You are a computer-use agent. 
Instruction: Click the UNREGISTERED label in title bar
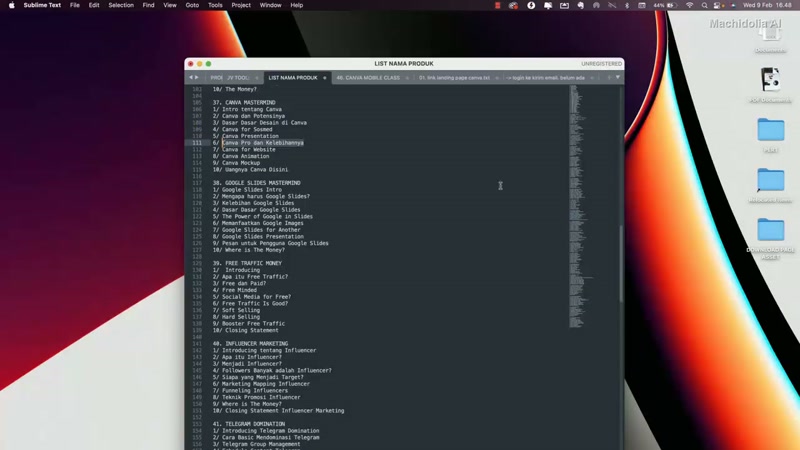pyautogui.click(x=601, y=64)
